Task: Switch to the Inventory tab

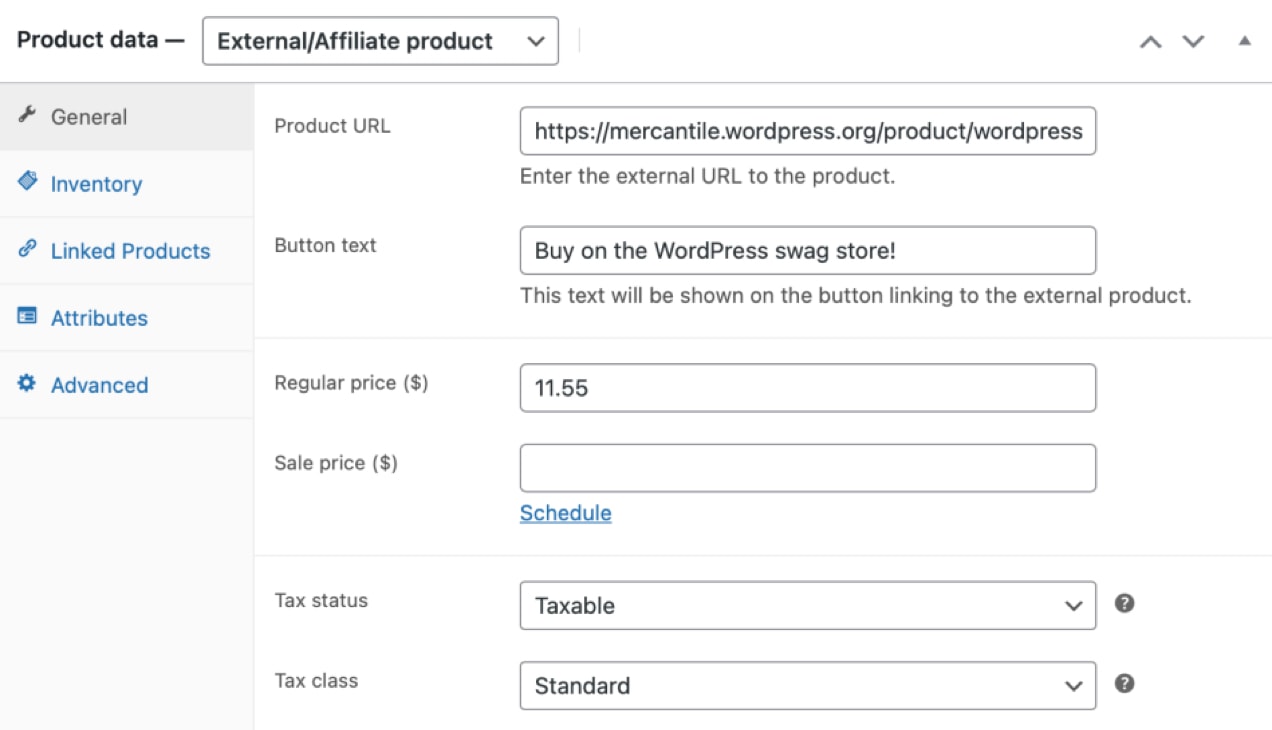Action: pos(96,184)
